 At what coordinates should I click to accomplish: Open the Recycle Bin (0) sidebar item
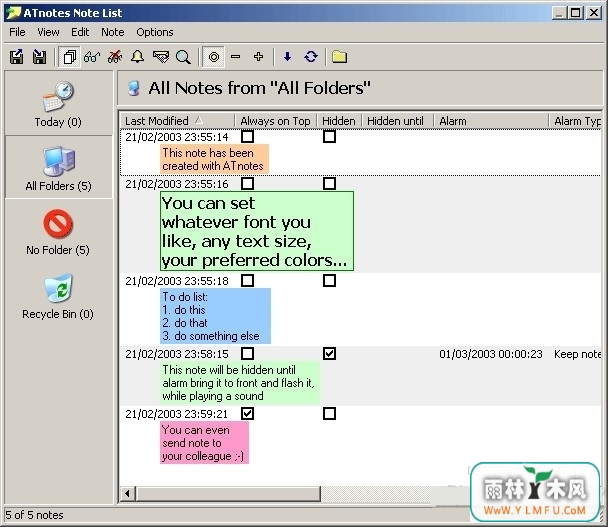point(58,296)
